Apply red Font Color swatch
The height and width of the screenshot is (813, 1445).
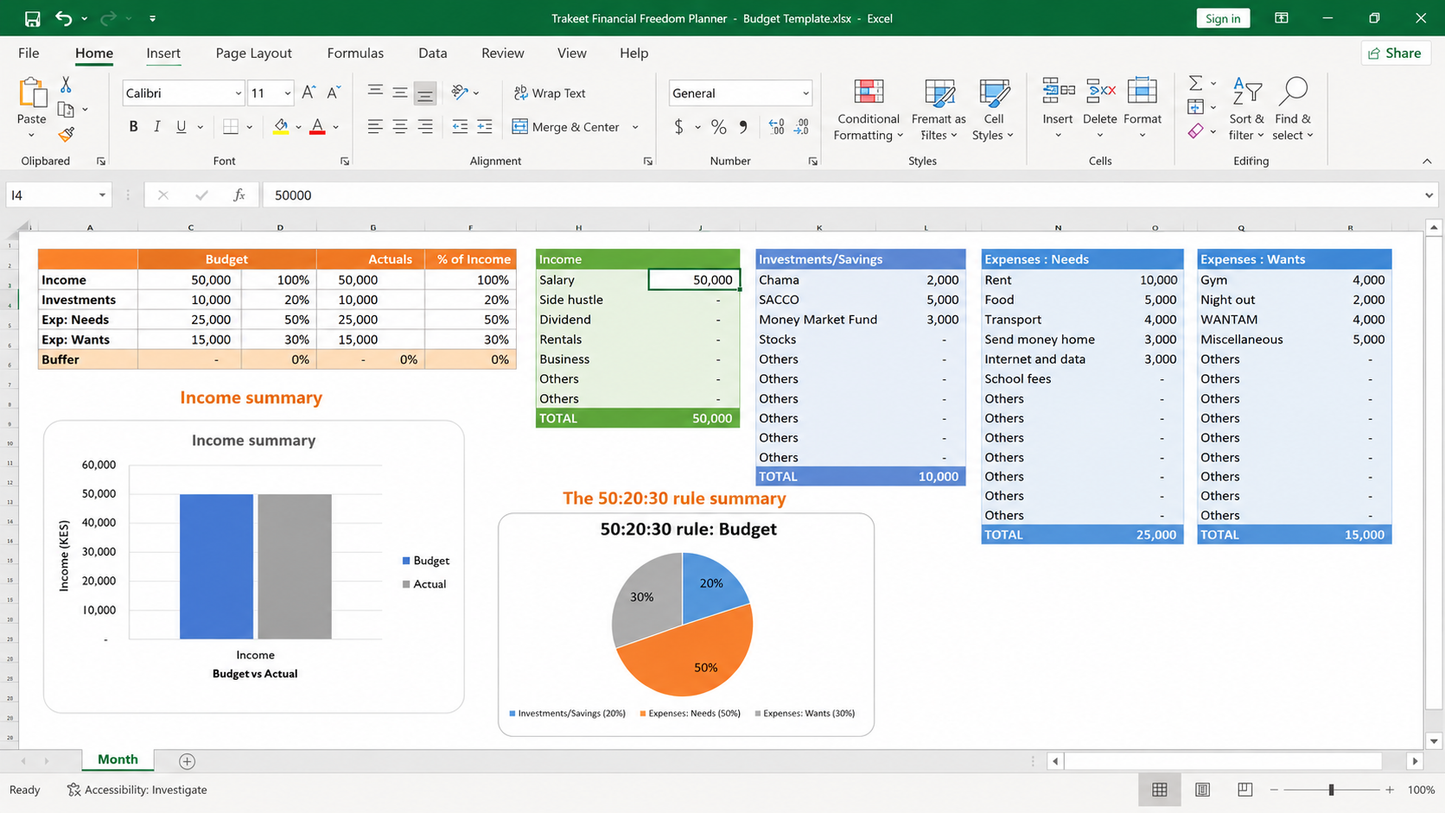coord(317,127)
